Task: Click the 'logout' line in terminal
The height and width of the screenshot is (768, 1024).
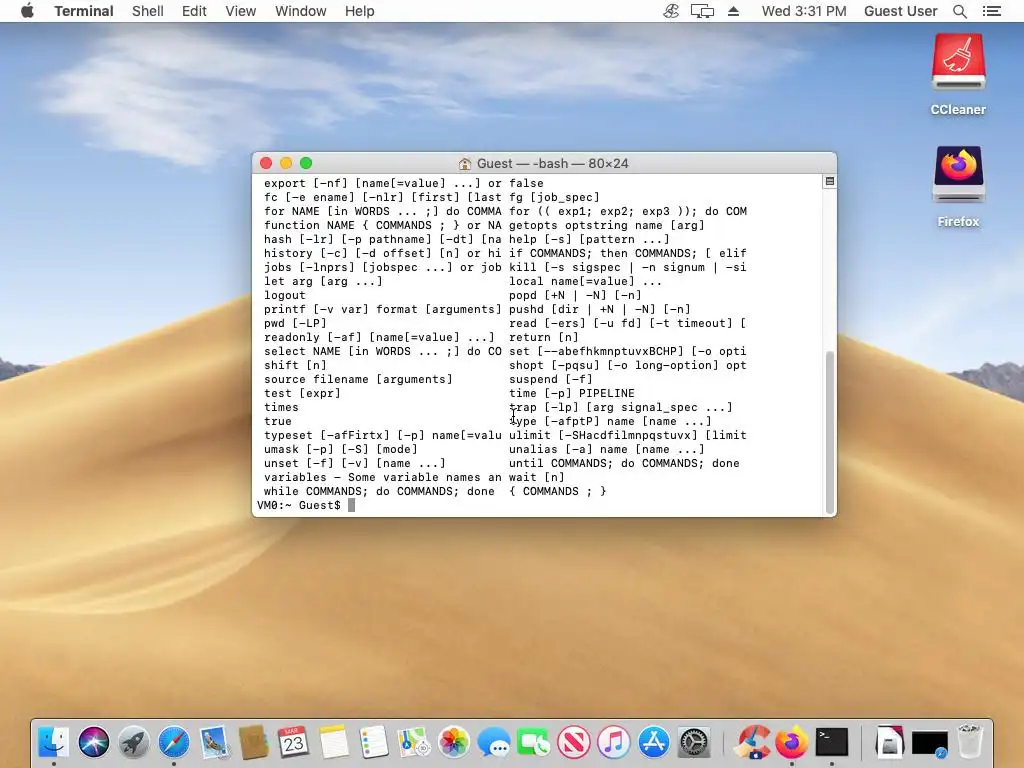Action: coord(285,295)
